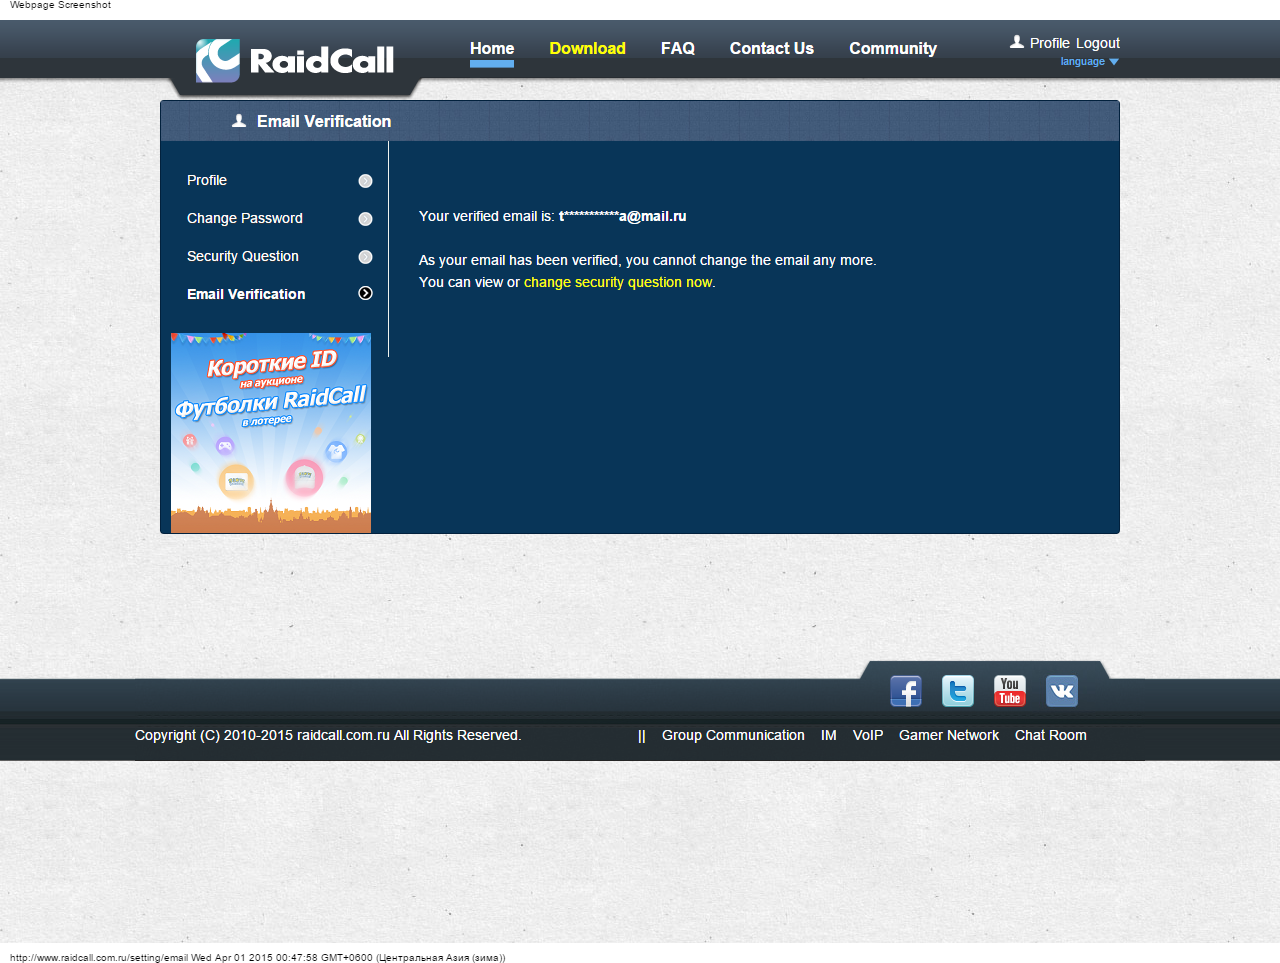Viewport: 1280px width, 963px height.
Task: Click the circle bullet beside Profile sidebar item
Action: click(365, 181)
